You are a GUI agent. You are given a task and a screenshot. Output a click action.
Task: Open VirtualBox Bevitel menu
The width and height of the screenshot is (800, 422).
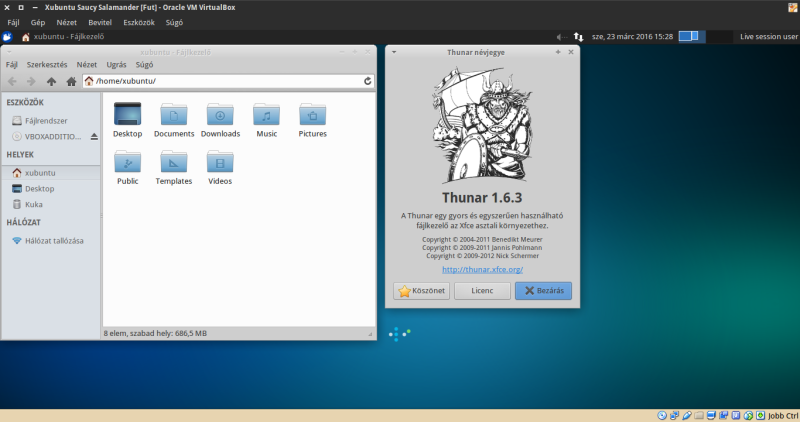[x=100, y=22]
